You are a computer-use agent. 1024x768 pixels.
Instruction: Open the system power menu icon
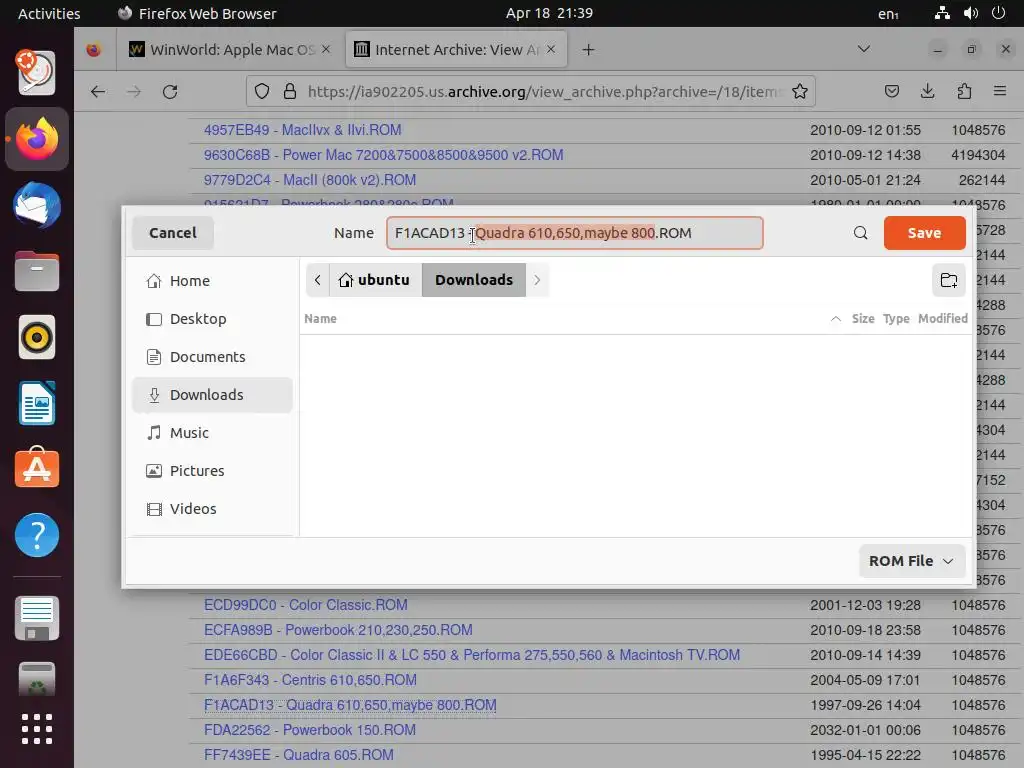[998, 13]
